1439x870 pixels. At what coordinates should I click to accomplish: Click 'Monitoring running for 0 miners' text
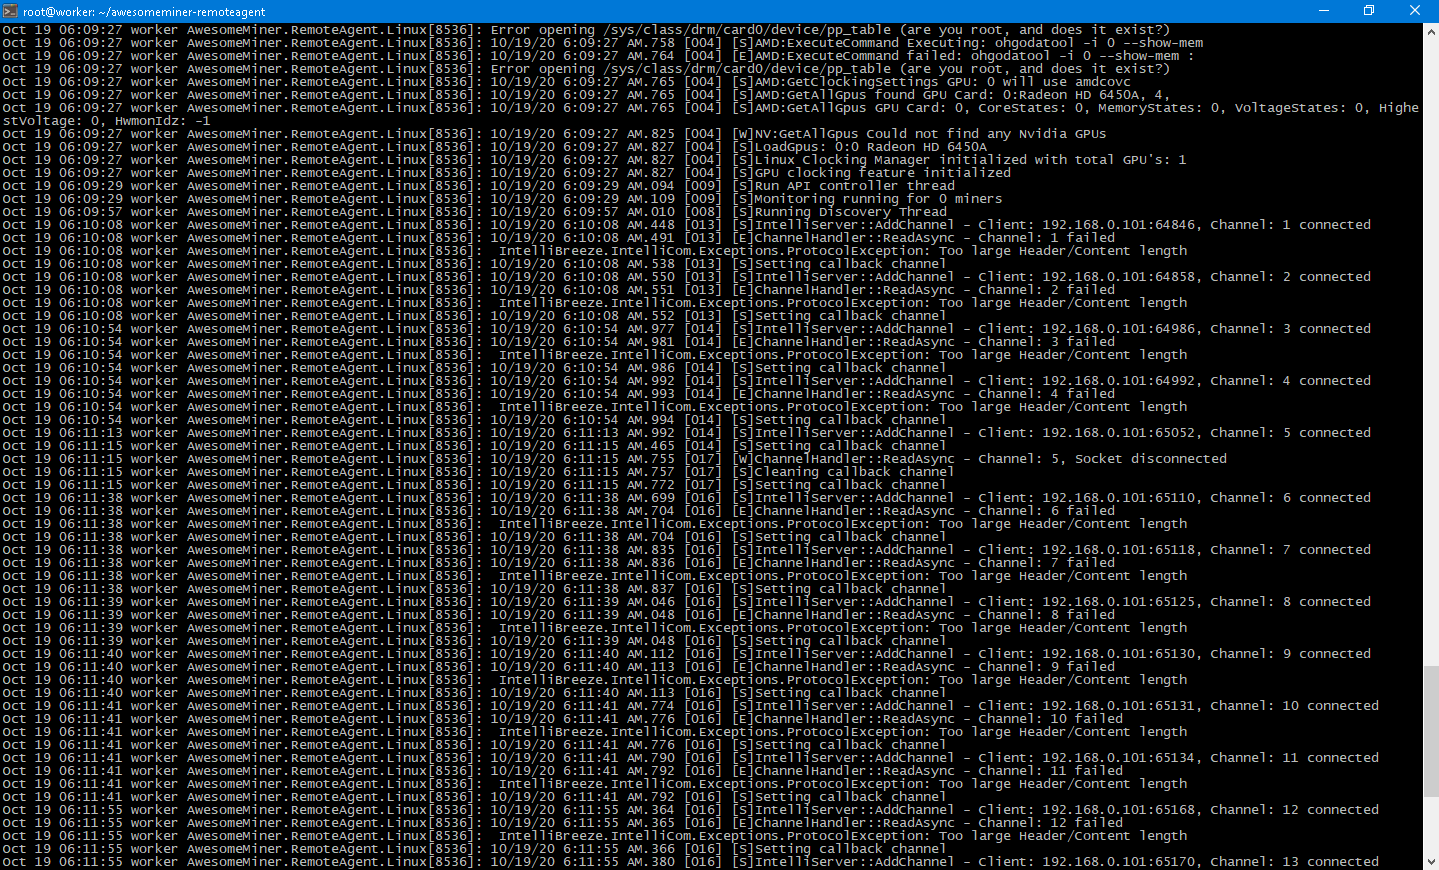[x=878, y=199]
